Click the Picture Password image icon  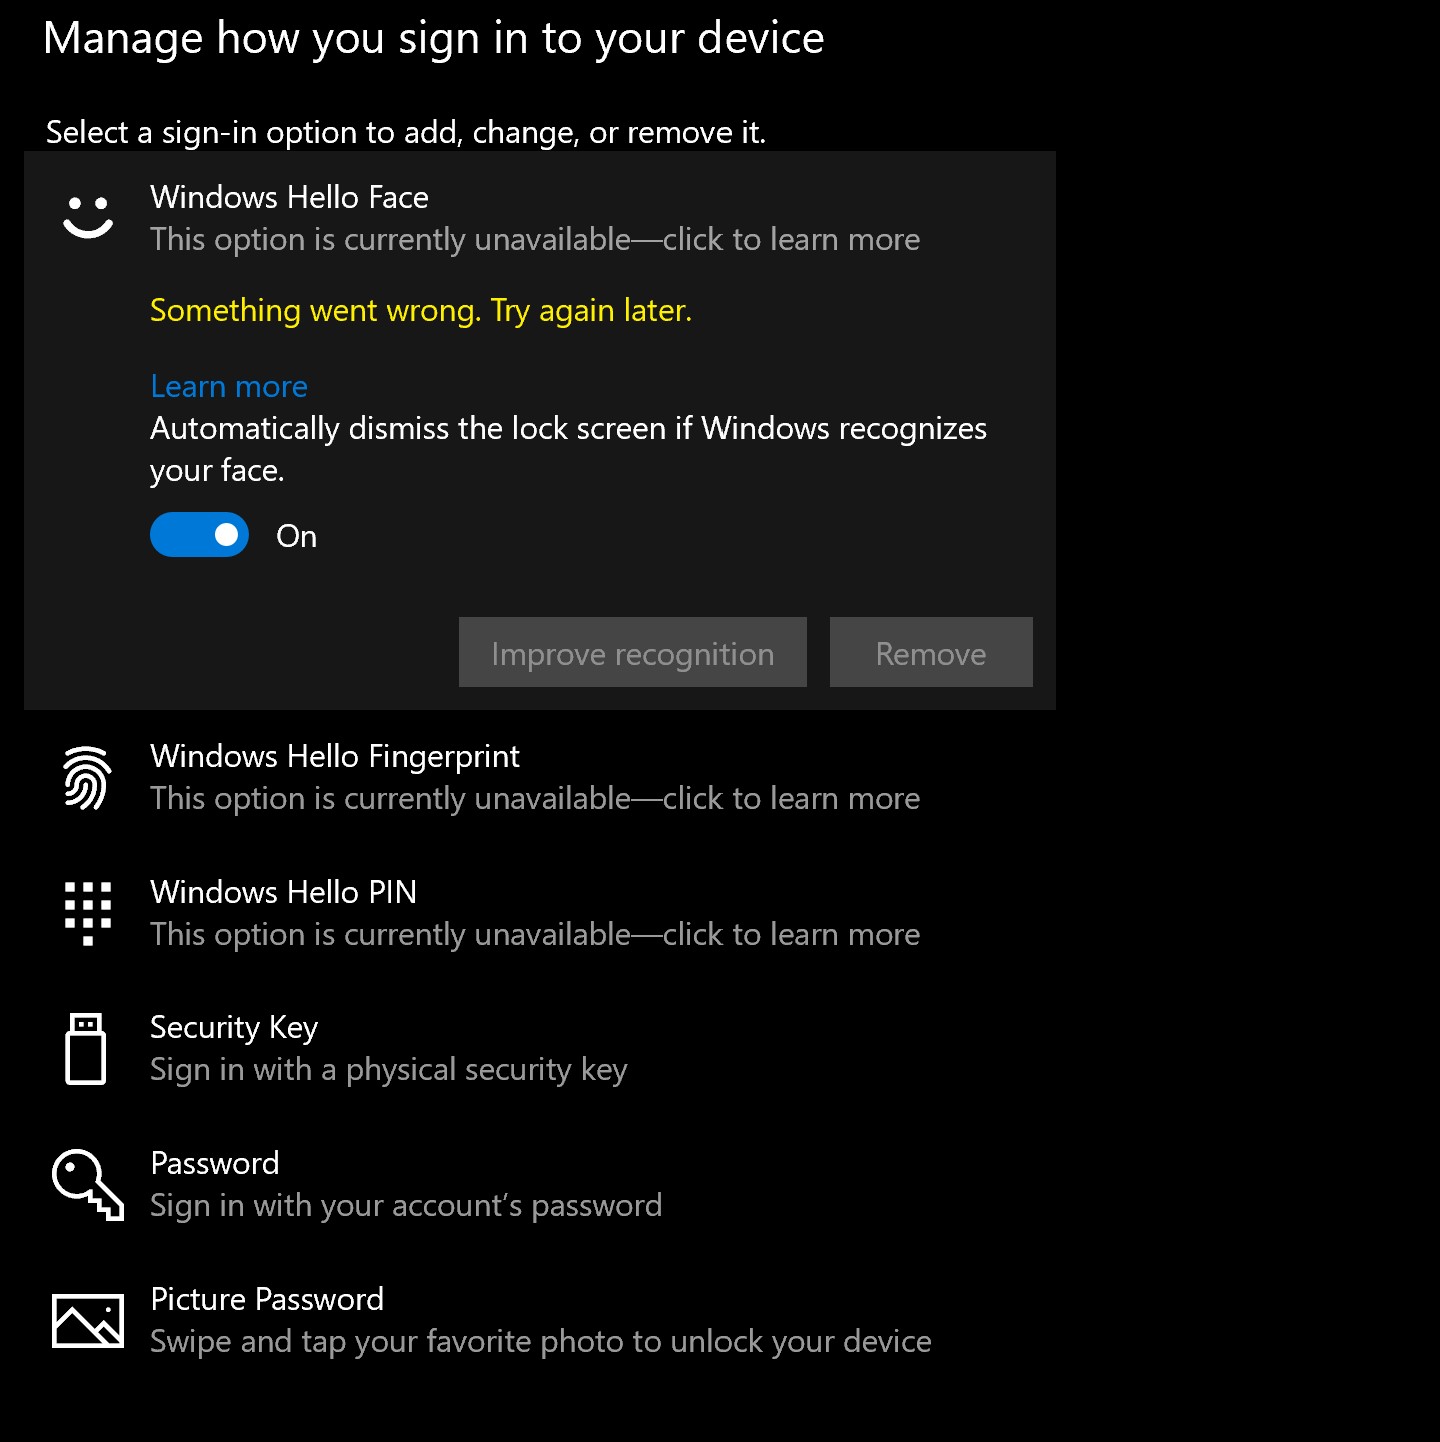coord(88,1321)
